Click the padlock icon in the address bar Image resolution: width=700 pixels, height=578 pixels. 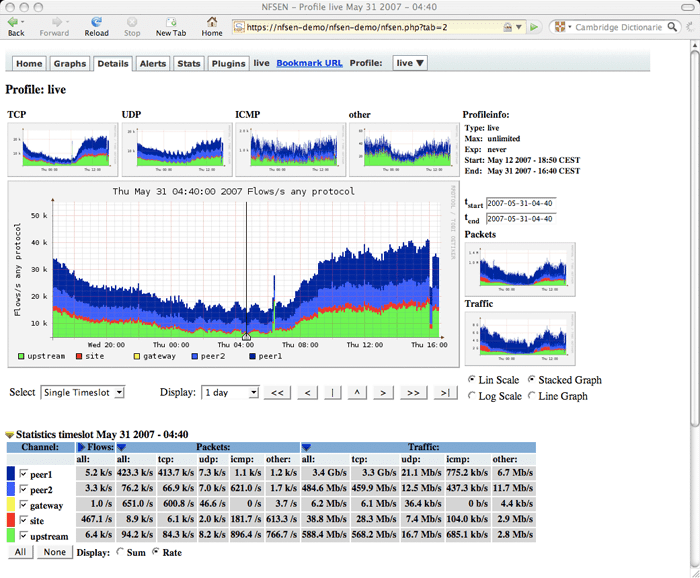(508, 27)
